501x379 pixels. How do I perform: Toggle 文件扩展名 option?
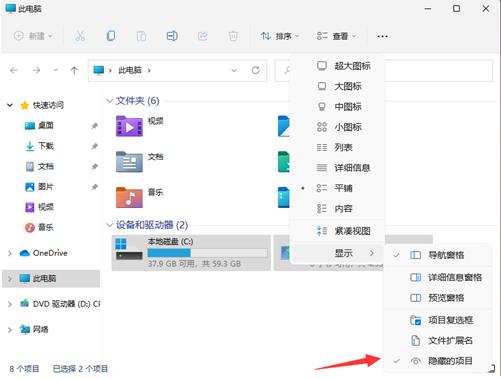click(x=438, y=340)
